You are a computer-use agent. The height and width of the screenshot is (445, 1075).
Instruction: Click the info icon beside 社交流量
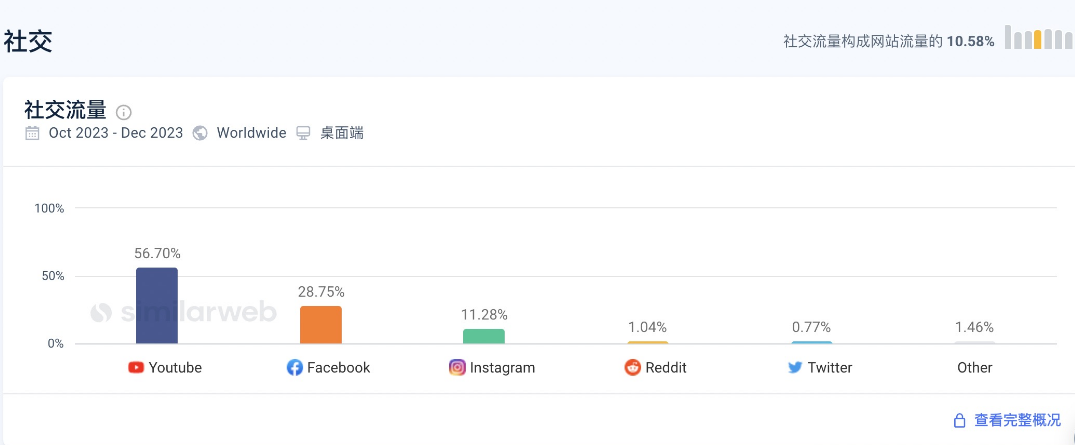pyautogui.click(x=124, y=112)
